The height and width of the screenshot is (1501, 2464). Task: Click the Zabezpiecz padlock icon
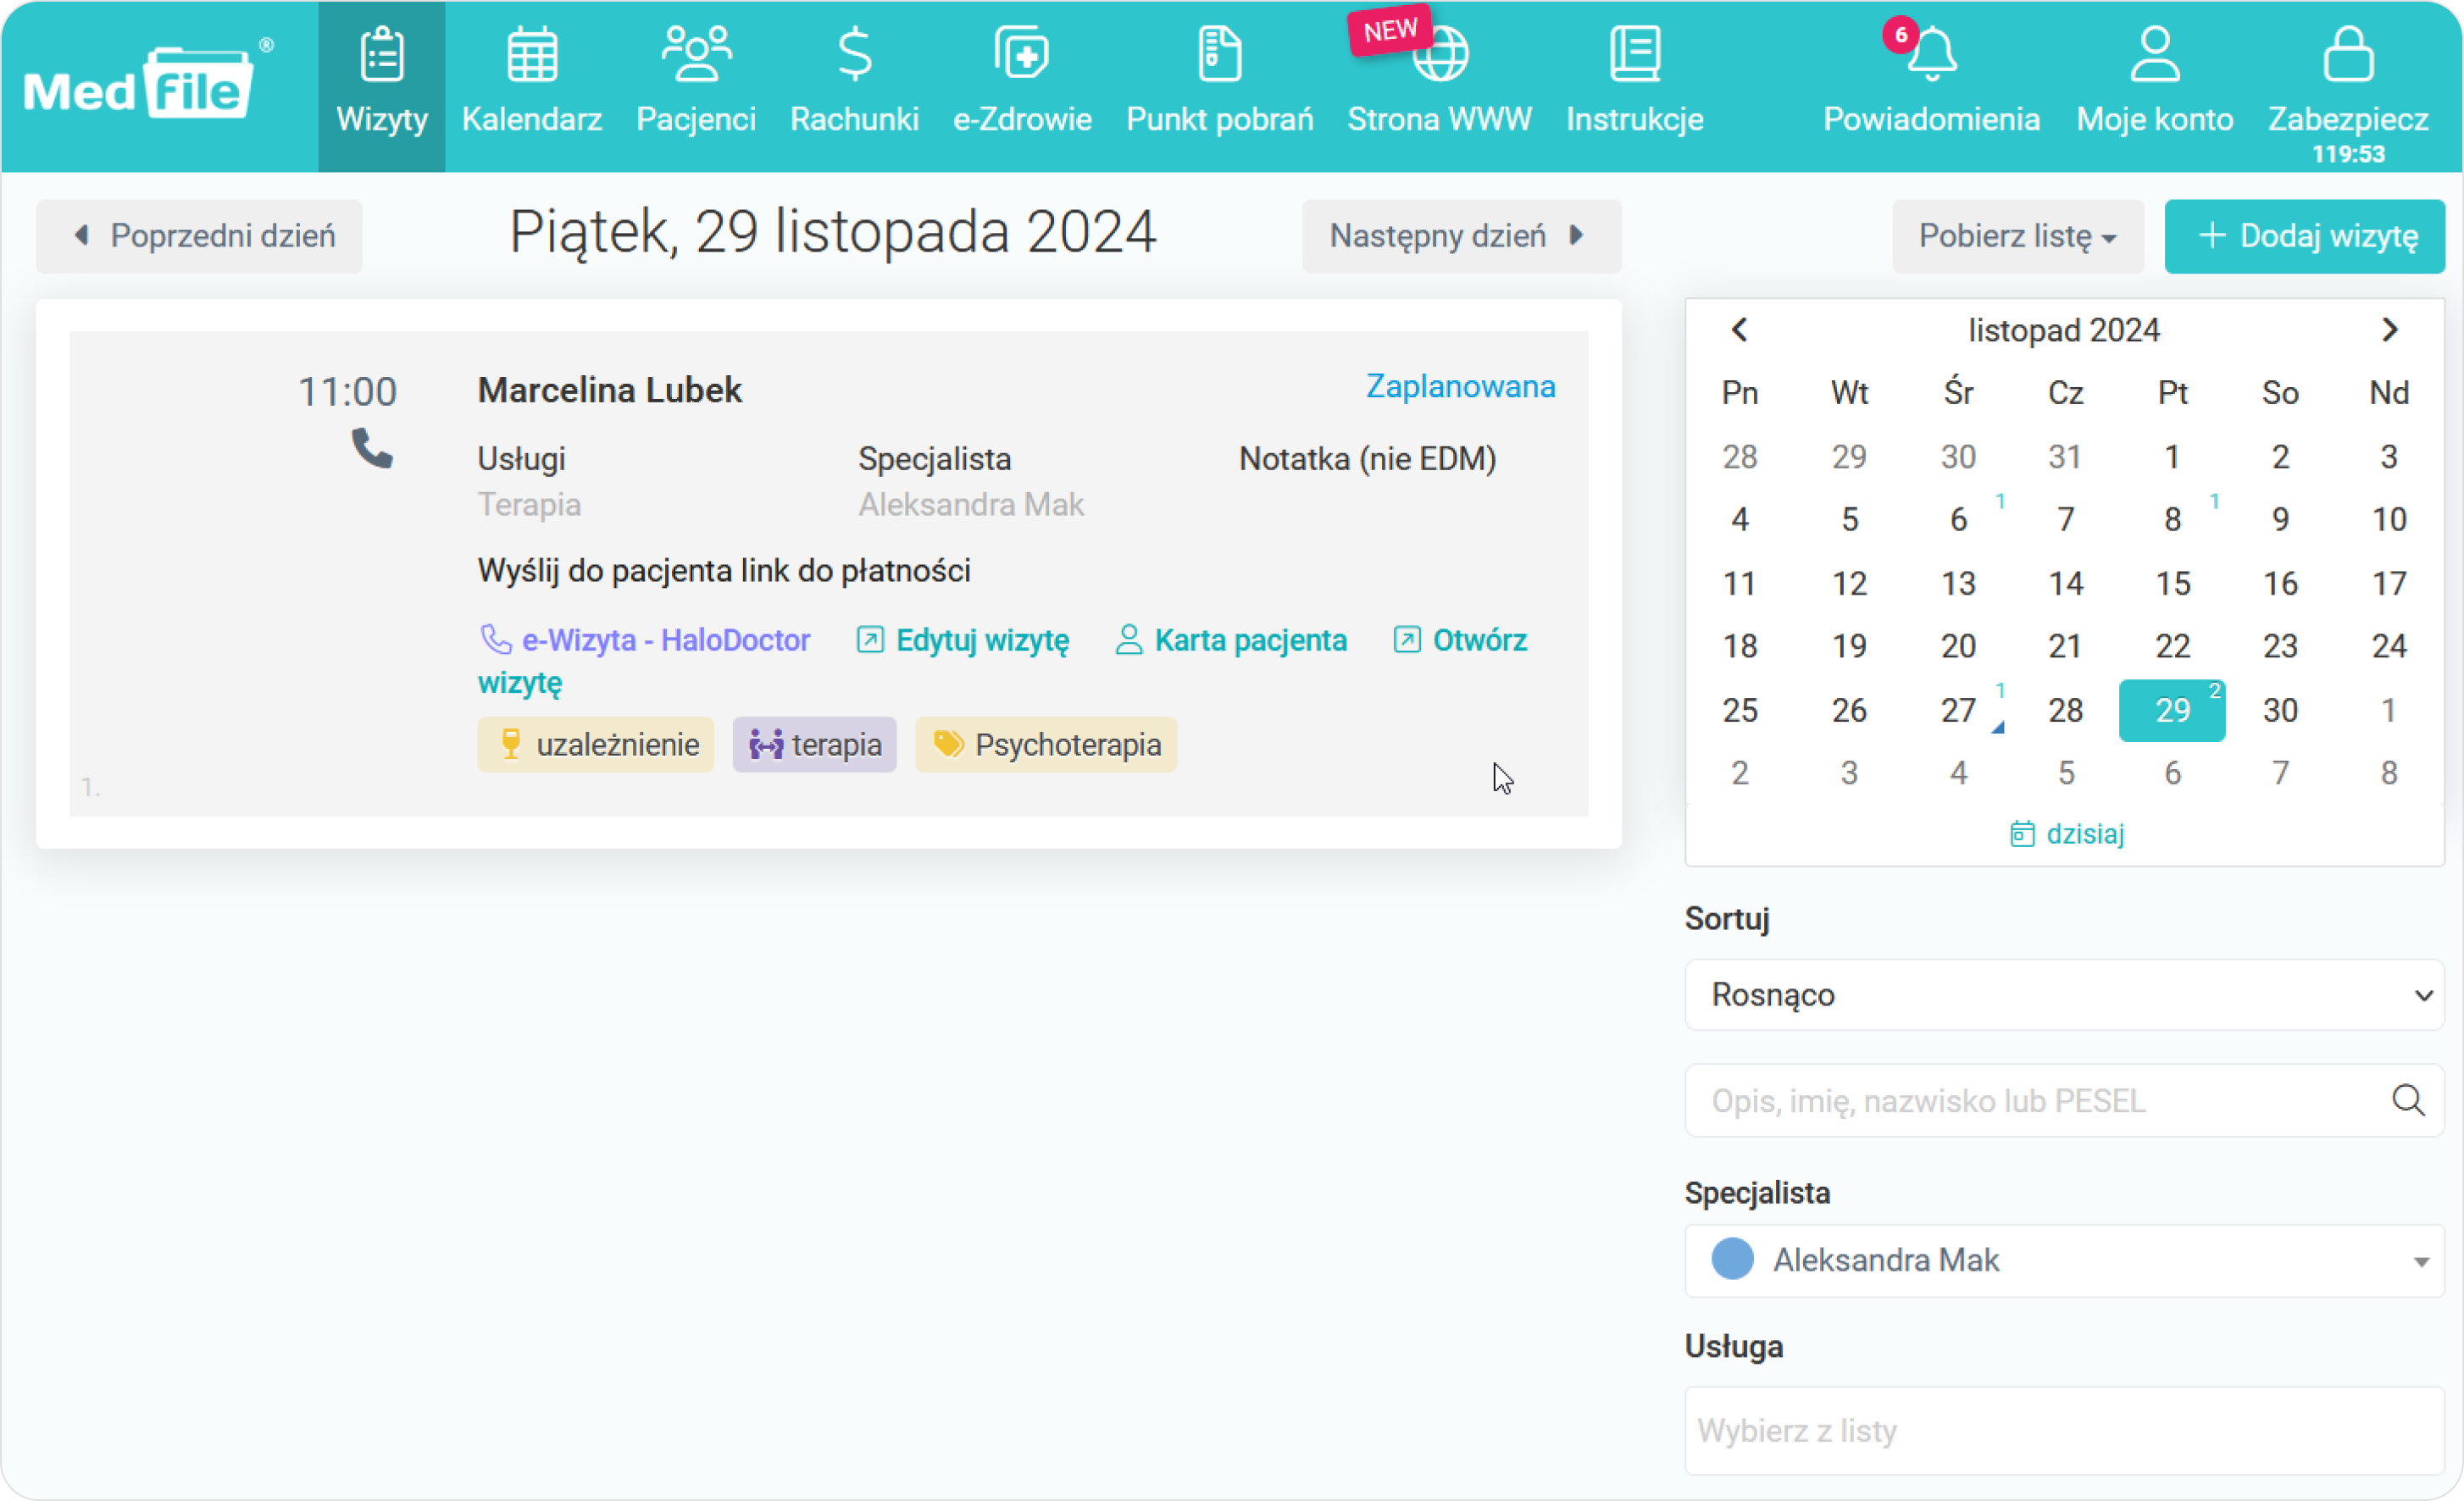coord(2348,54)
